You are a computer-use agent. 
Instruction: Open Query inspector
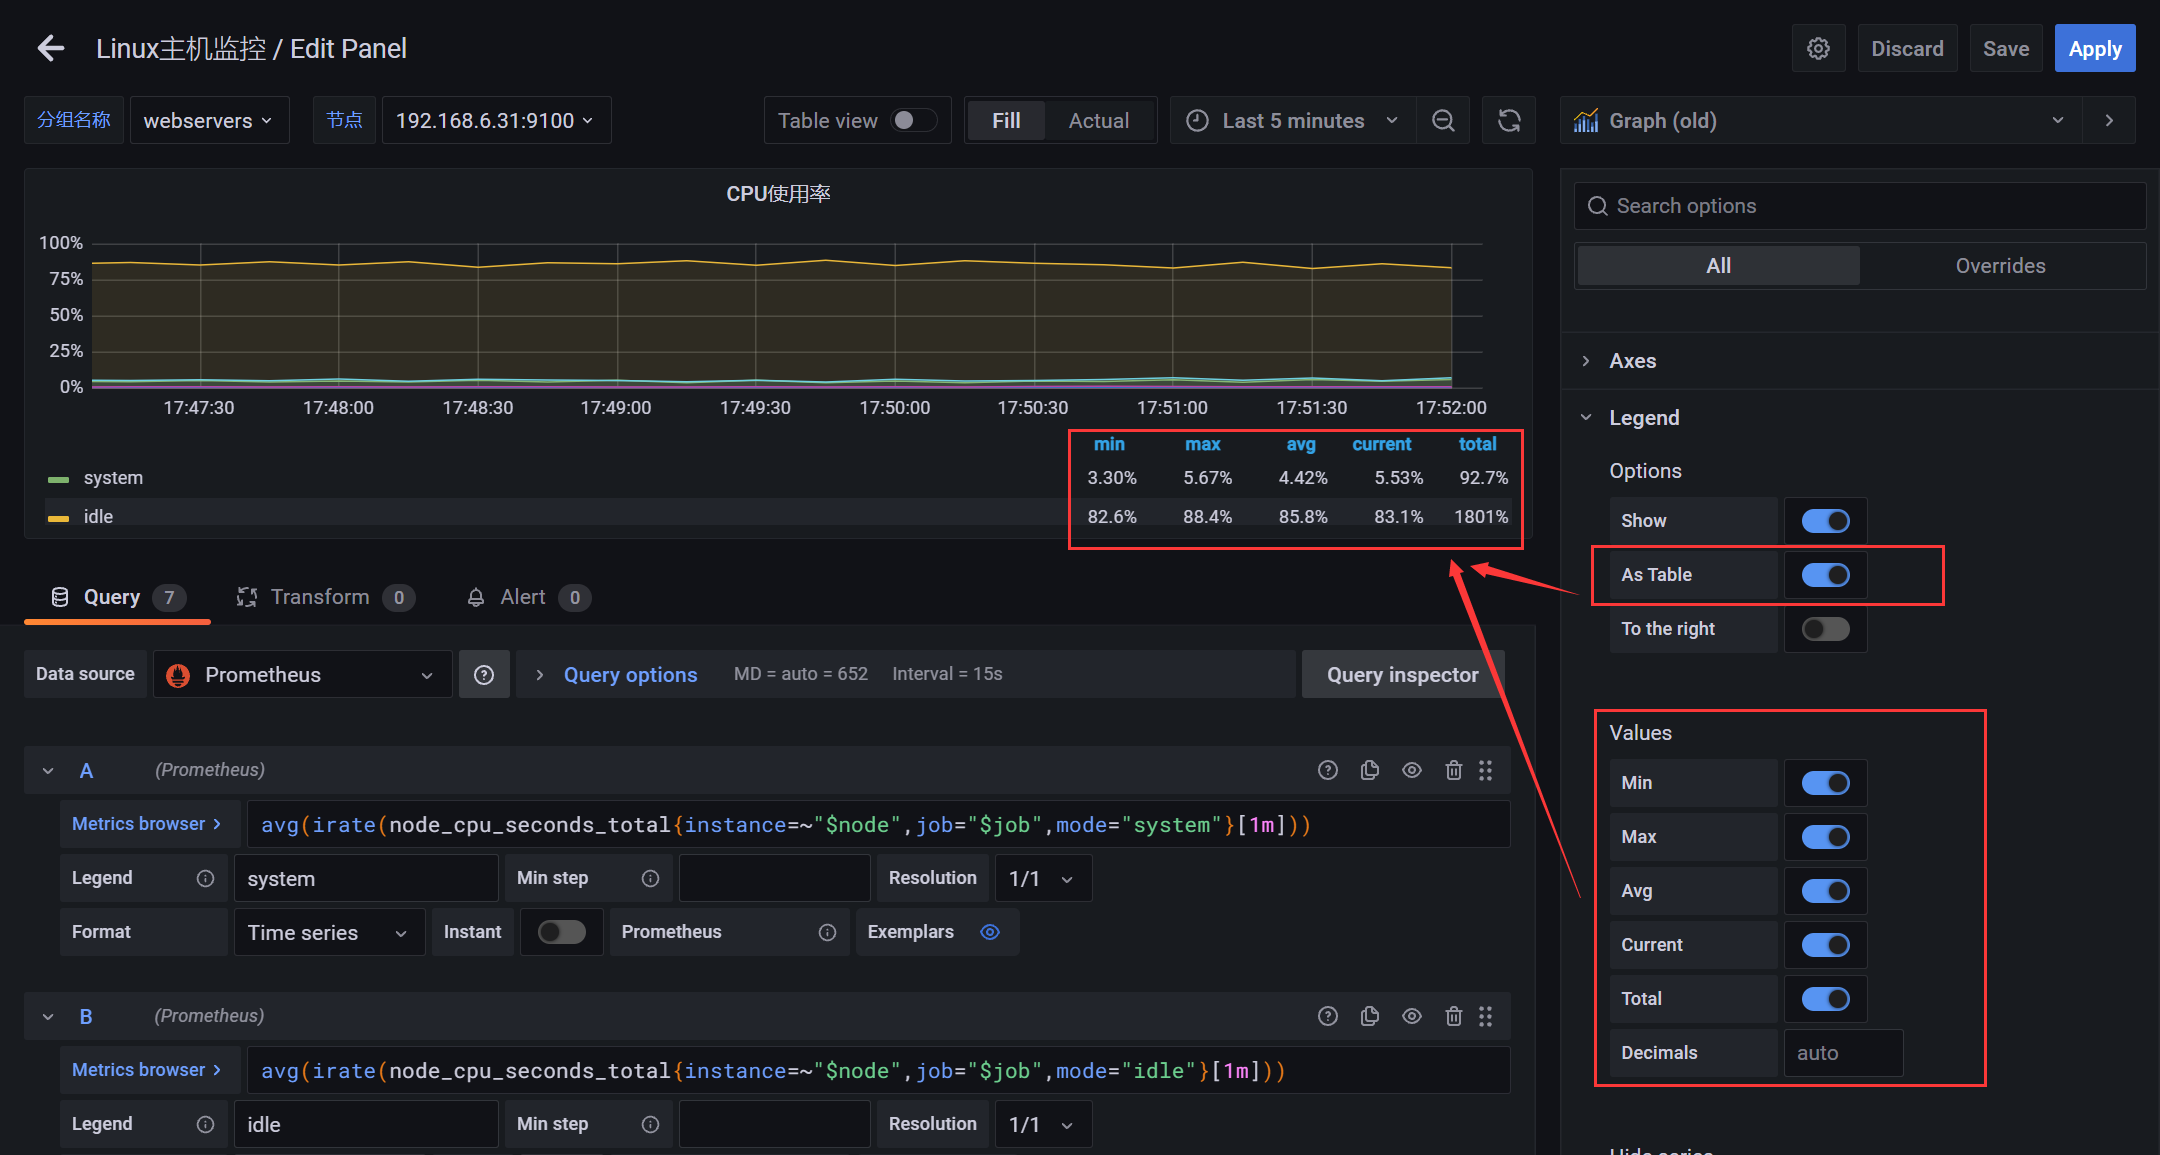[x=1402, y=675]
